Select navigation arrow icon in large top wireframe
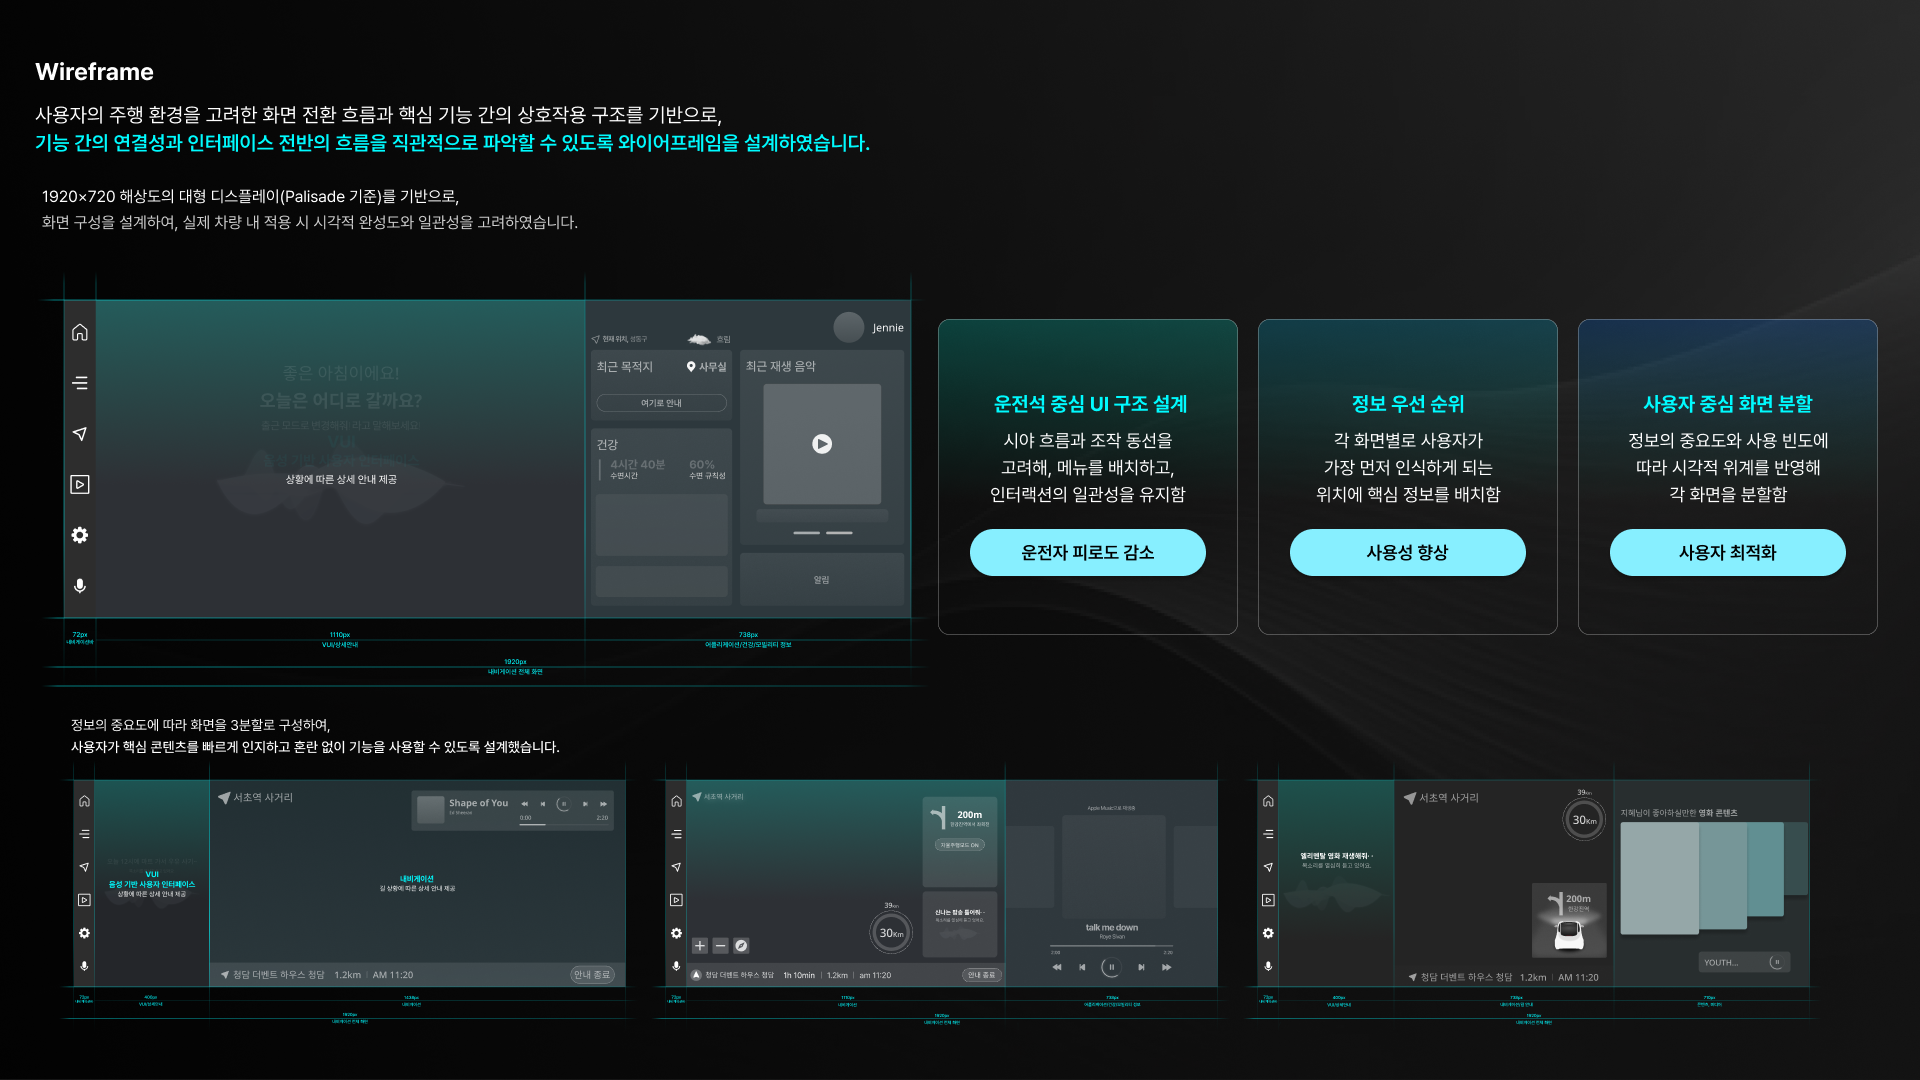Viewport: 1920px width, 1080px height. (80, 434)
